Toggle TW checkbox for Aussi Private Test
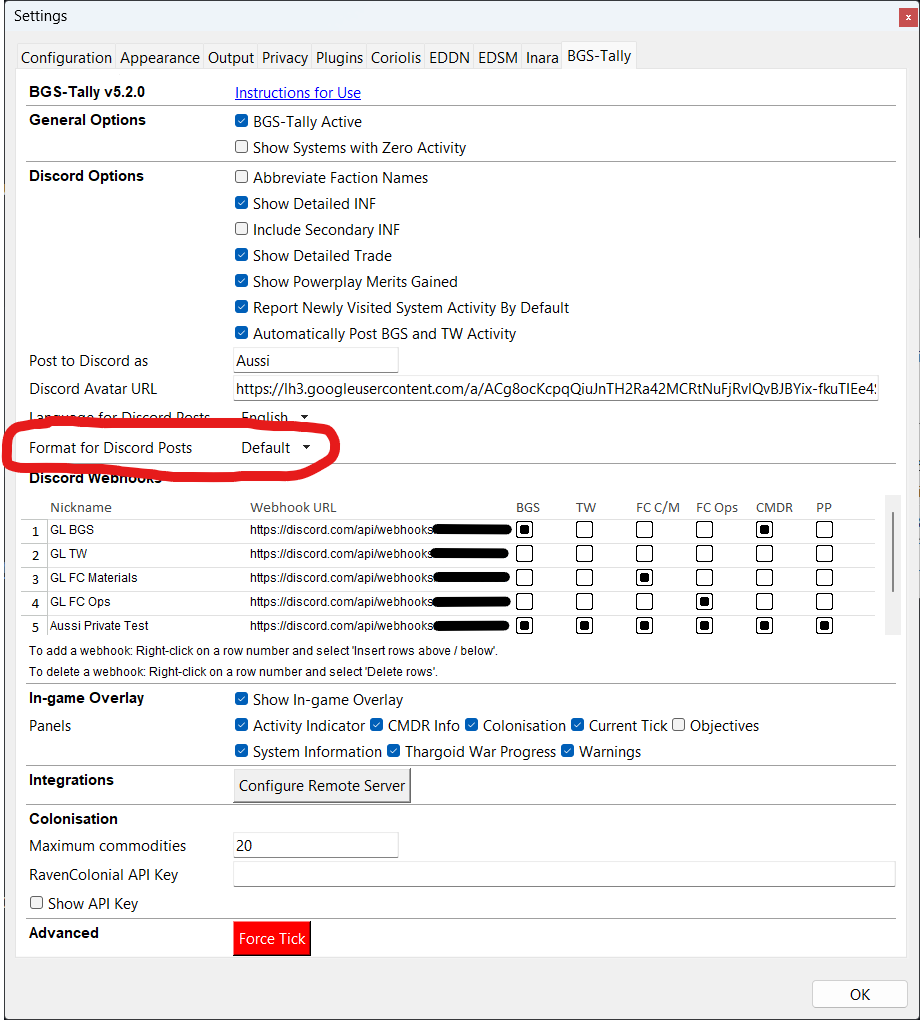The width and height of the screenshot is (920, 1020). 584,626
